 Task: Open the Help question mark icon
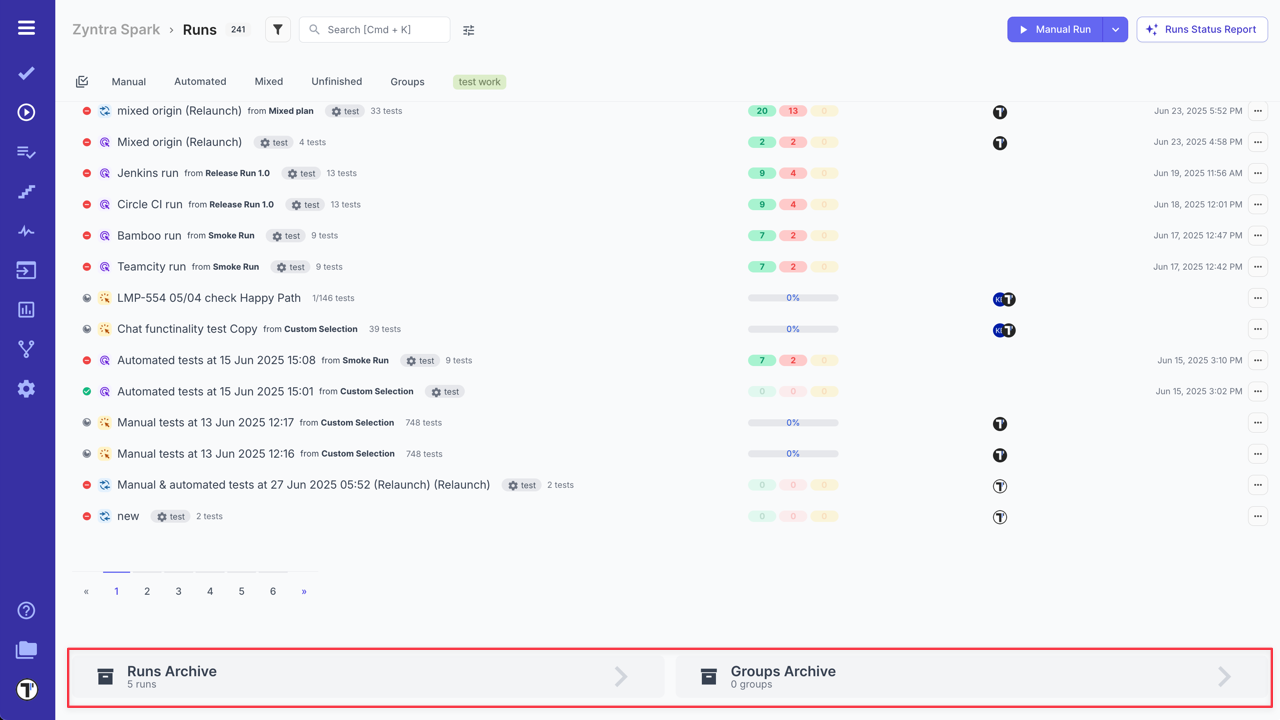[25, 610]
